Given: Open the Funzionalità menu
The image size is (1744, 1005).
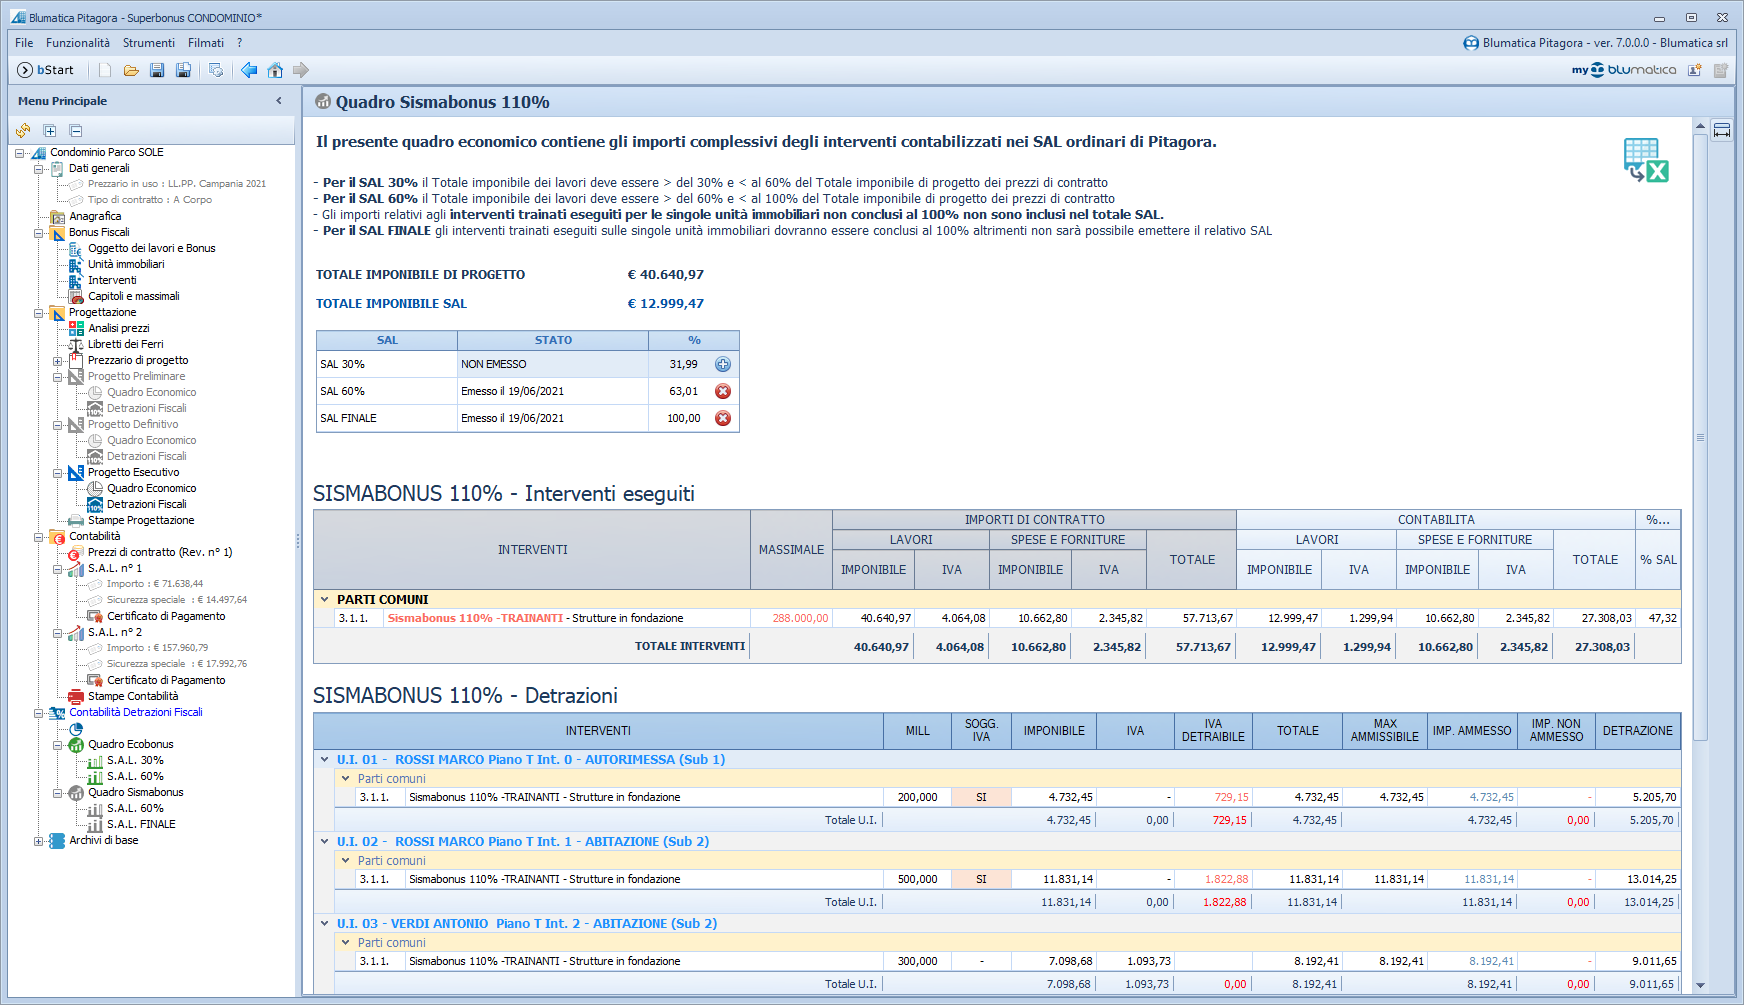Looking at the screenshot, I should coord(78,43).
